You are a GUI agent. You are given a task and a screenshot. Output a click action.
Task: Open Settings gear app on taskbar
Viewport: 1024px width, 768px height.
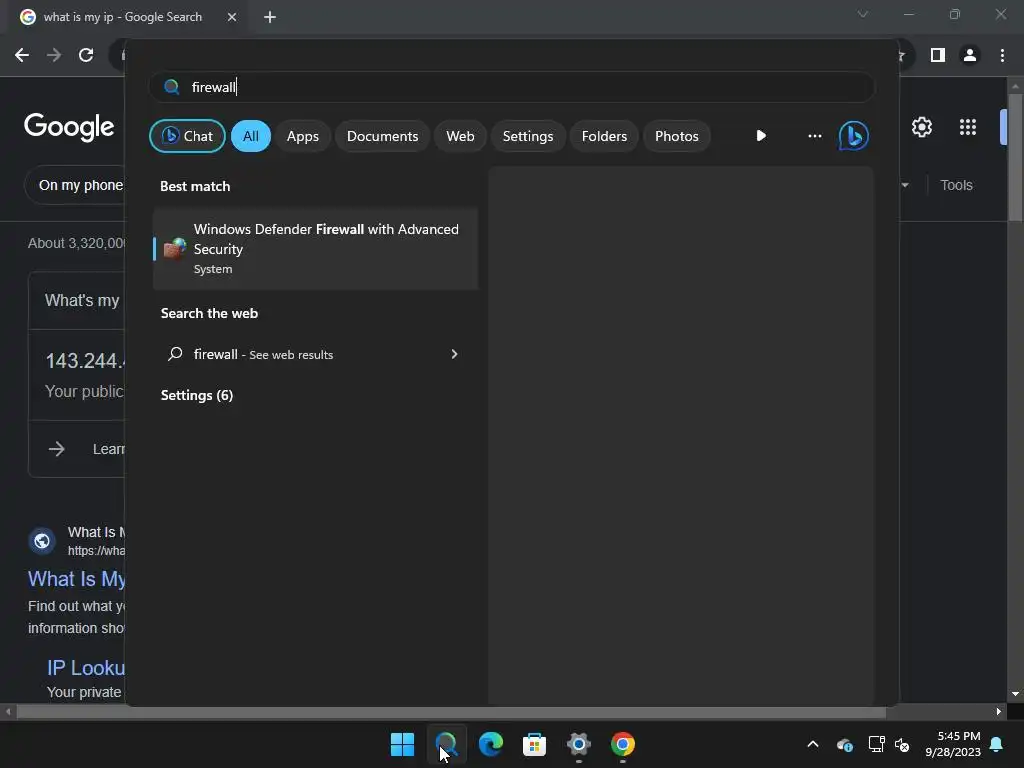579,744
